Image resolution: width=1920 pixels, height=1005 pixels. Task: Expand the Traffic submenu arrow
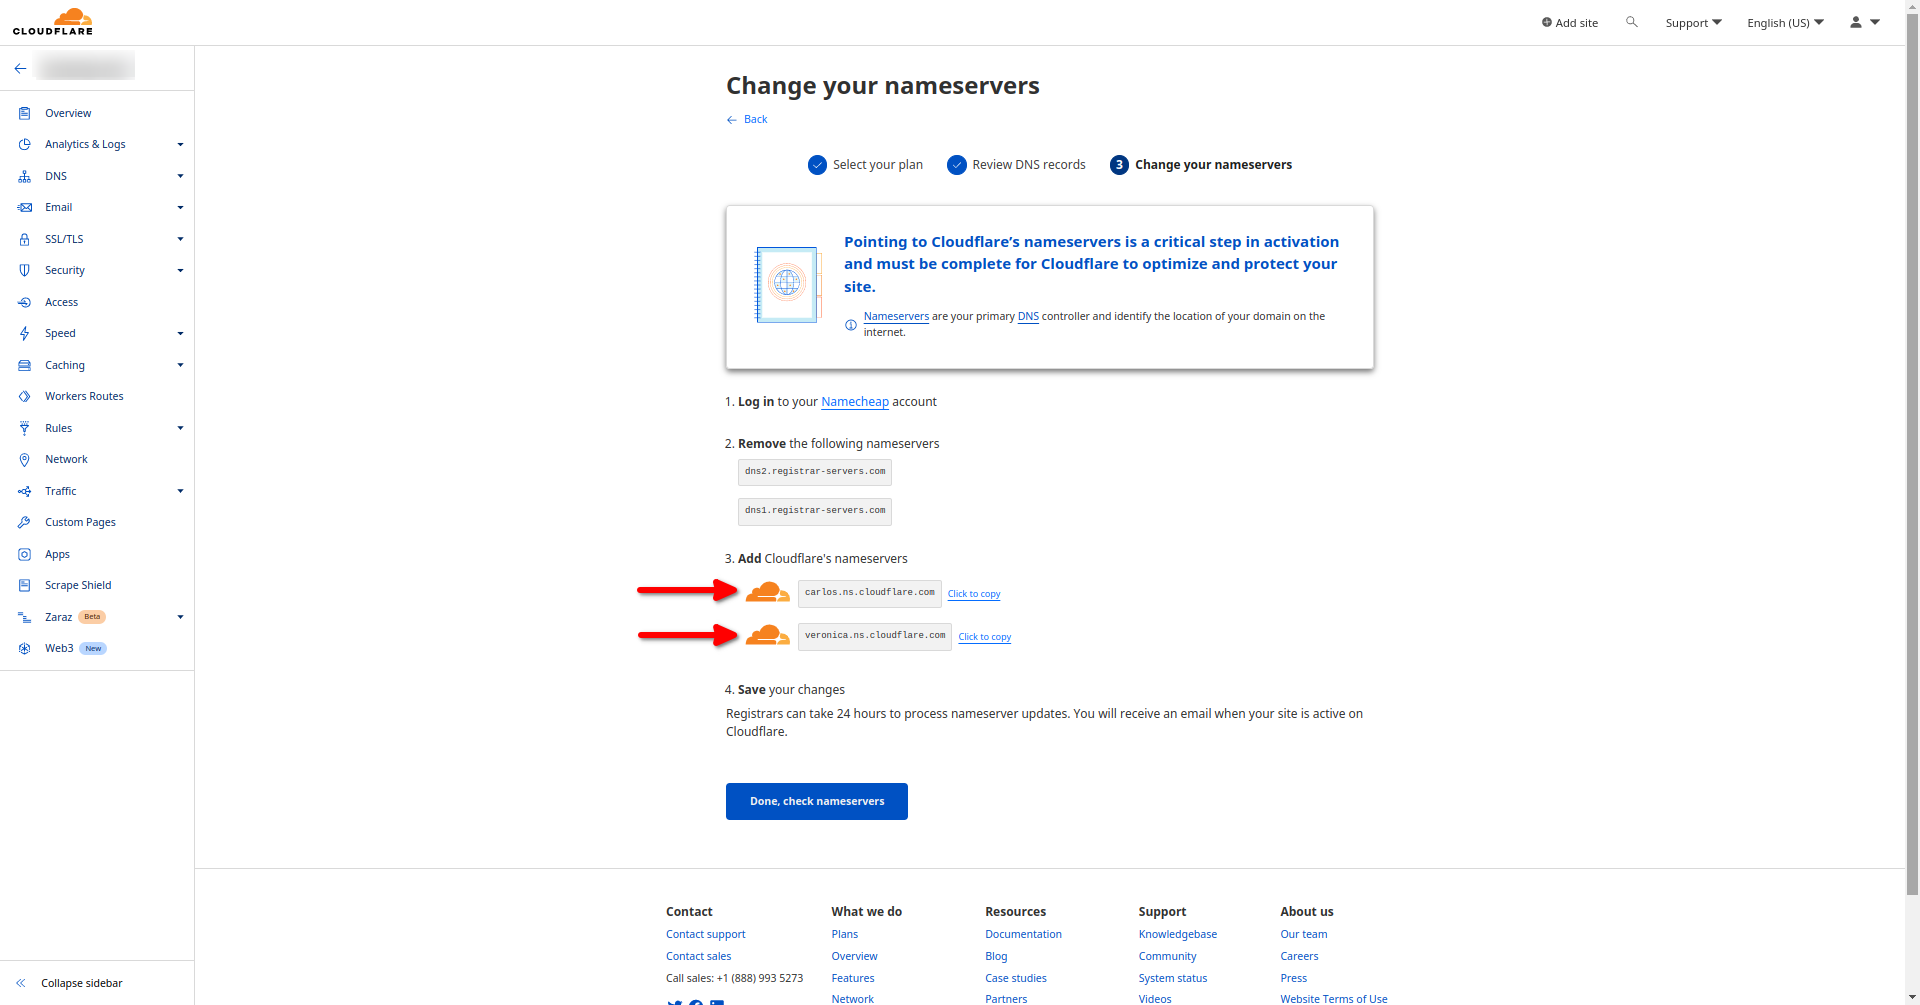[x=180, y=491]
